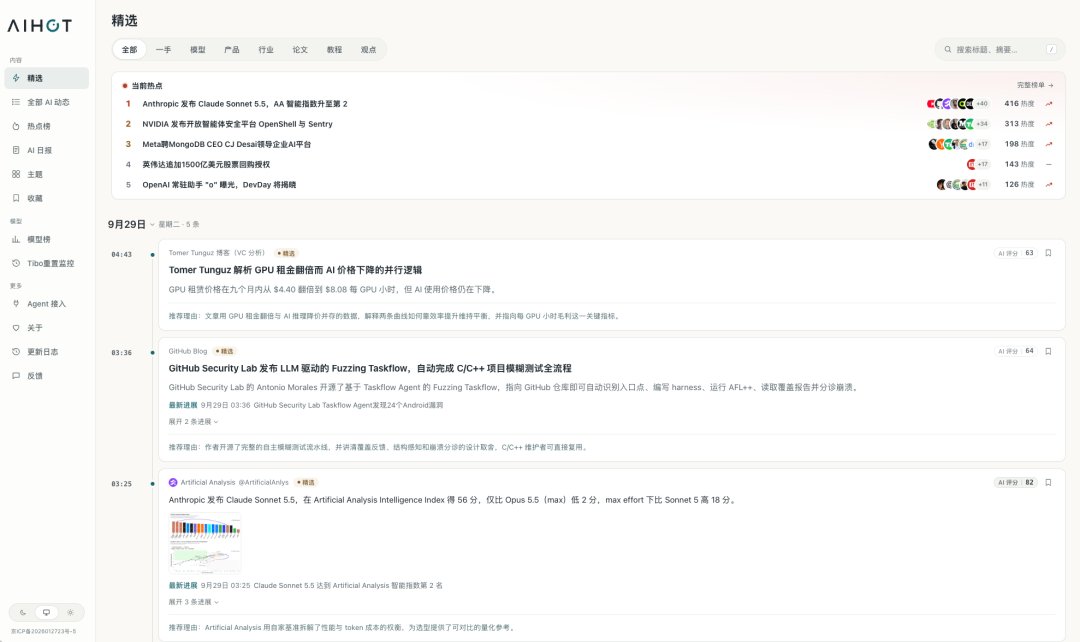
Task: Open the 关于 page from the sidebar
Action: (46, 328)
